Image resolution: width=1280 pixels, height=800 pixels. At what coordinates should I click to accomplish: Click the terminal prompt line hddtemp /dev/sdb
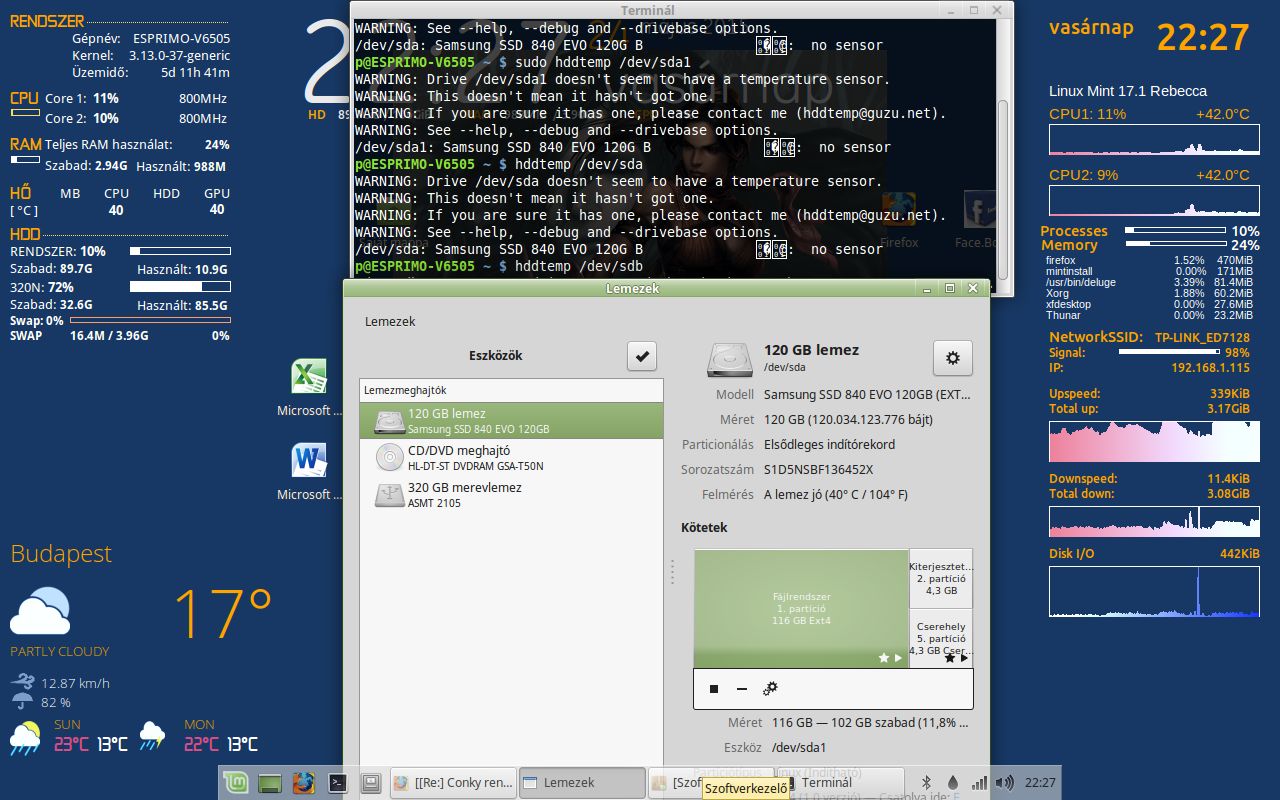pos(499,266)
